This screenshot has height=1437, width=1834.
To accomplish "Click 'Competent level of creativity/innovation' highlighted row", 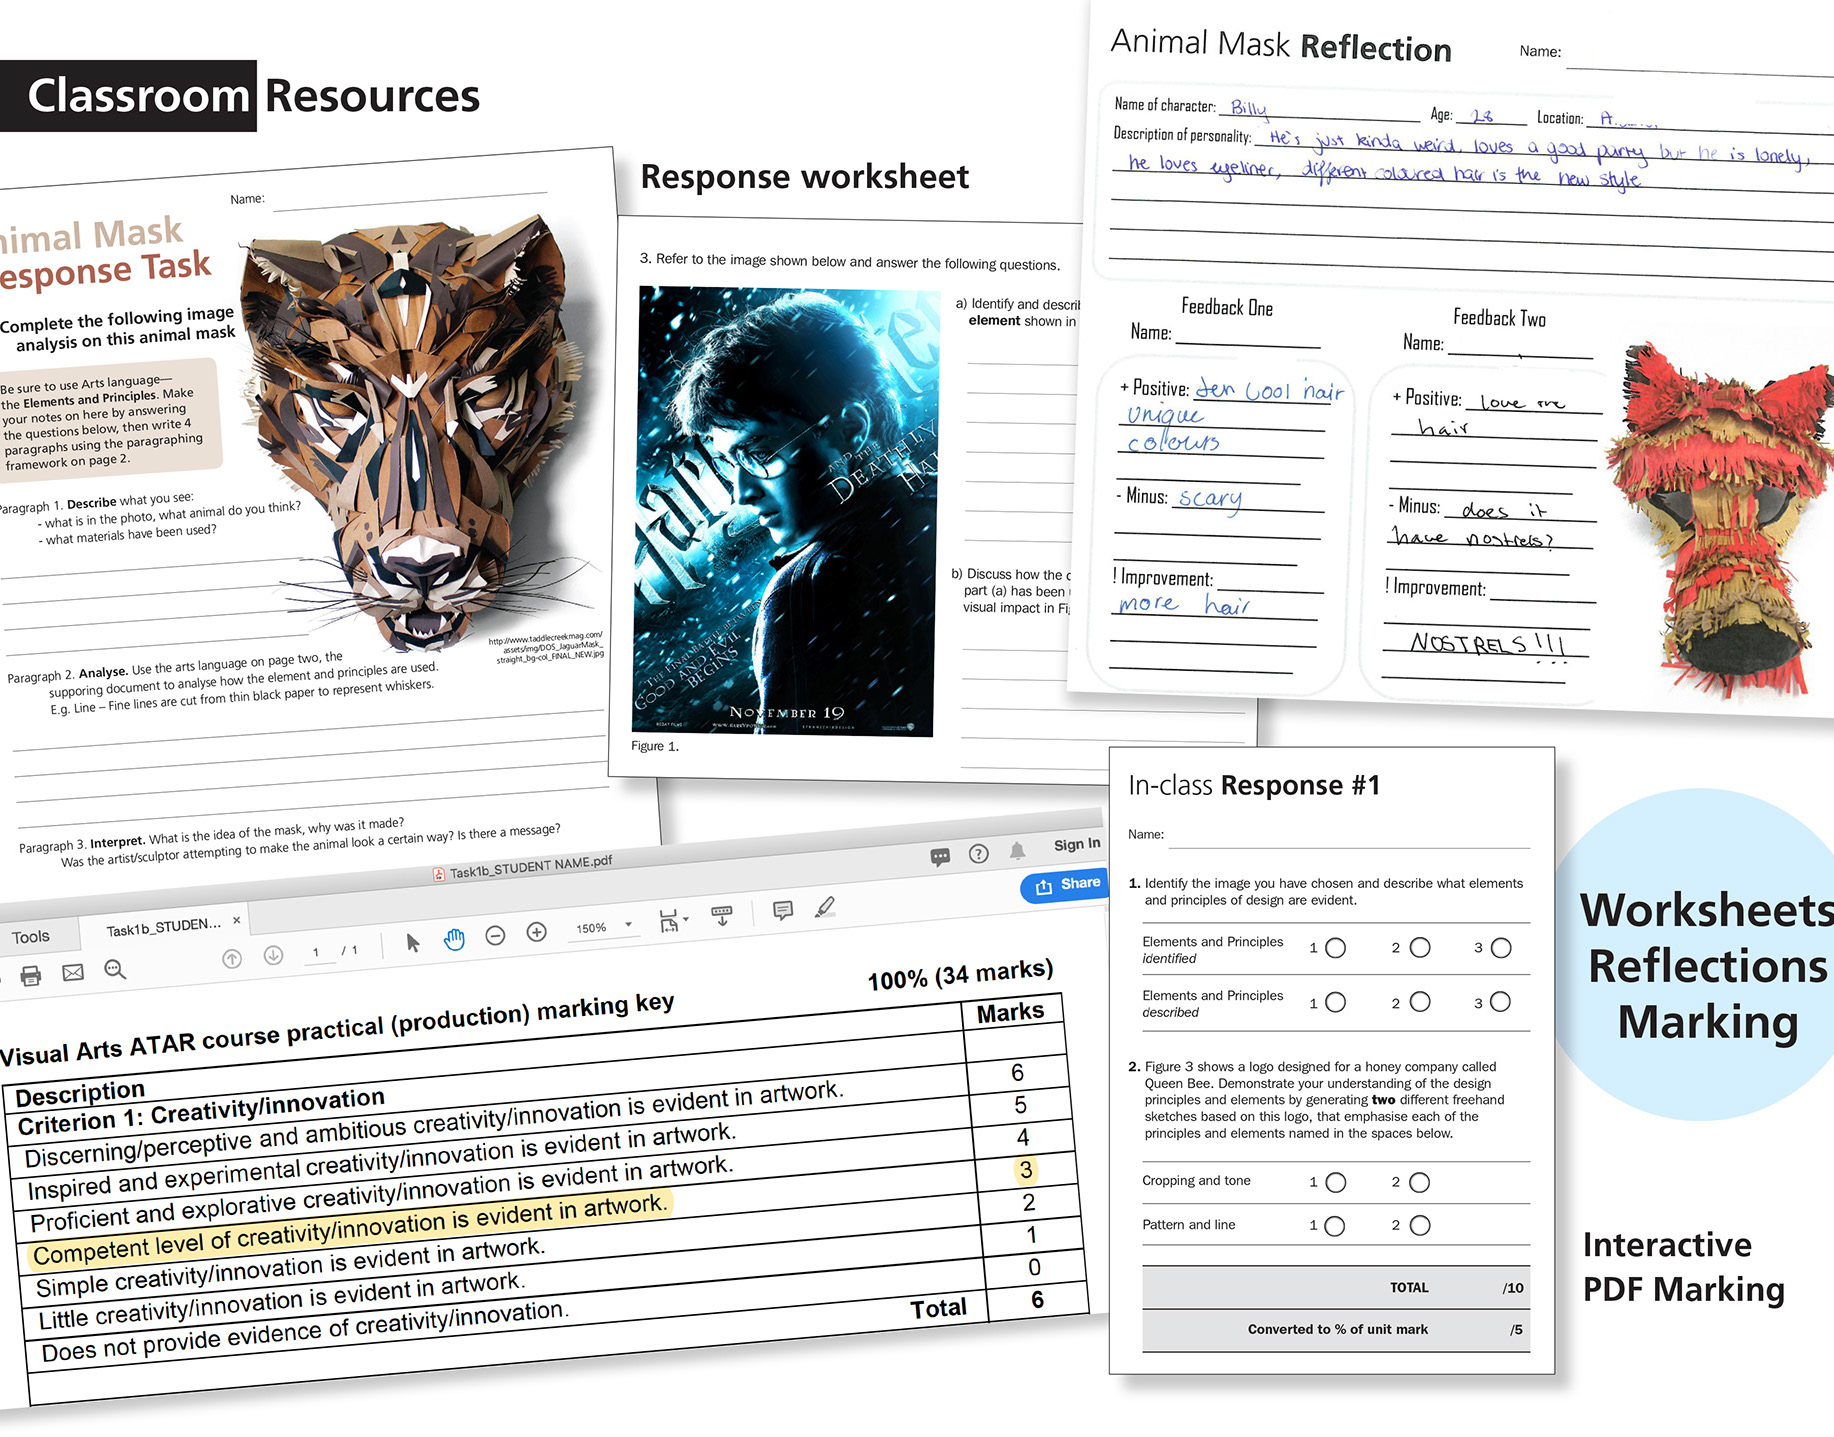I will pyautogui.click(x=350, y=1229).
